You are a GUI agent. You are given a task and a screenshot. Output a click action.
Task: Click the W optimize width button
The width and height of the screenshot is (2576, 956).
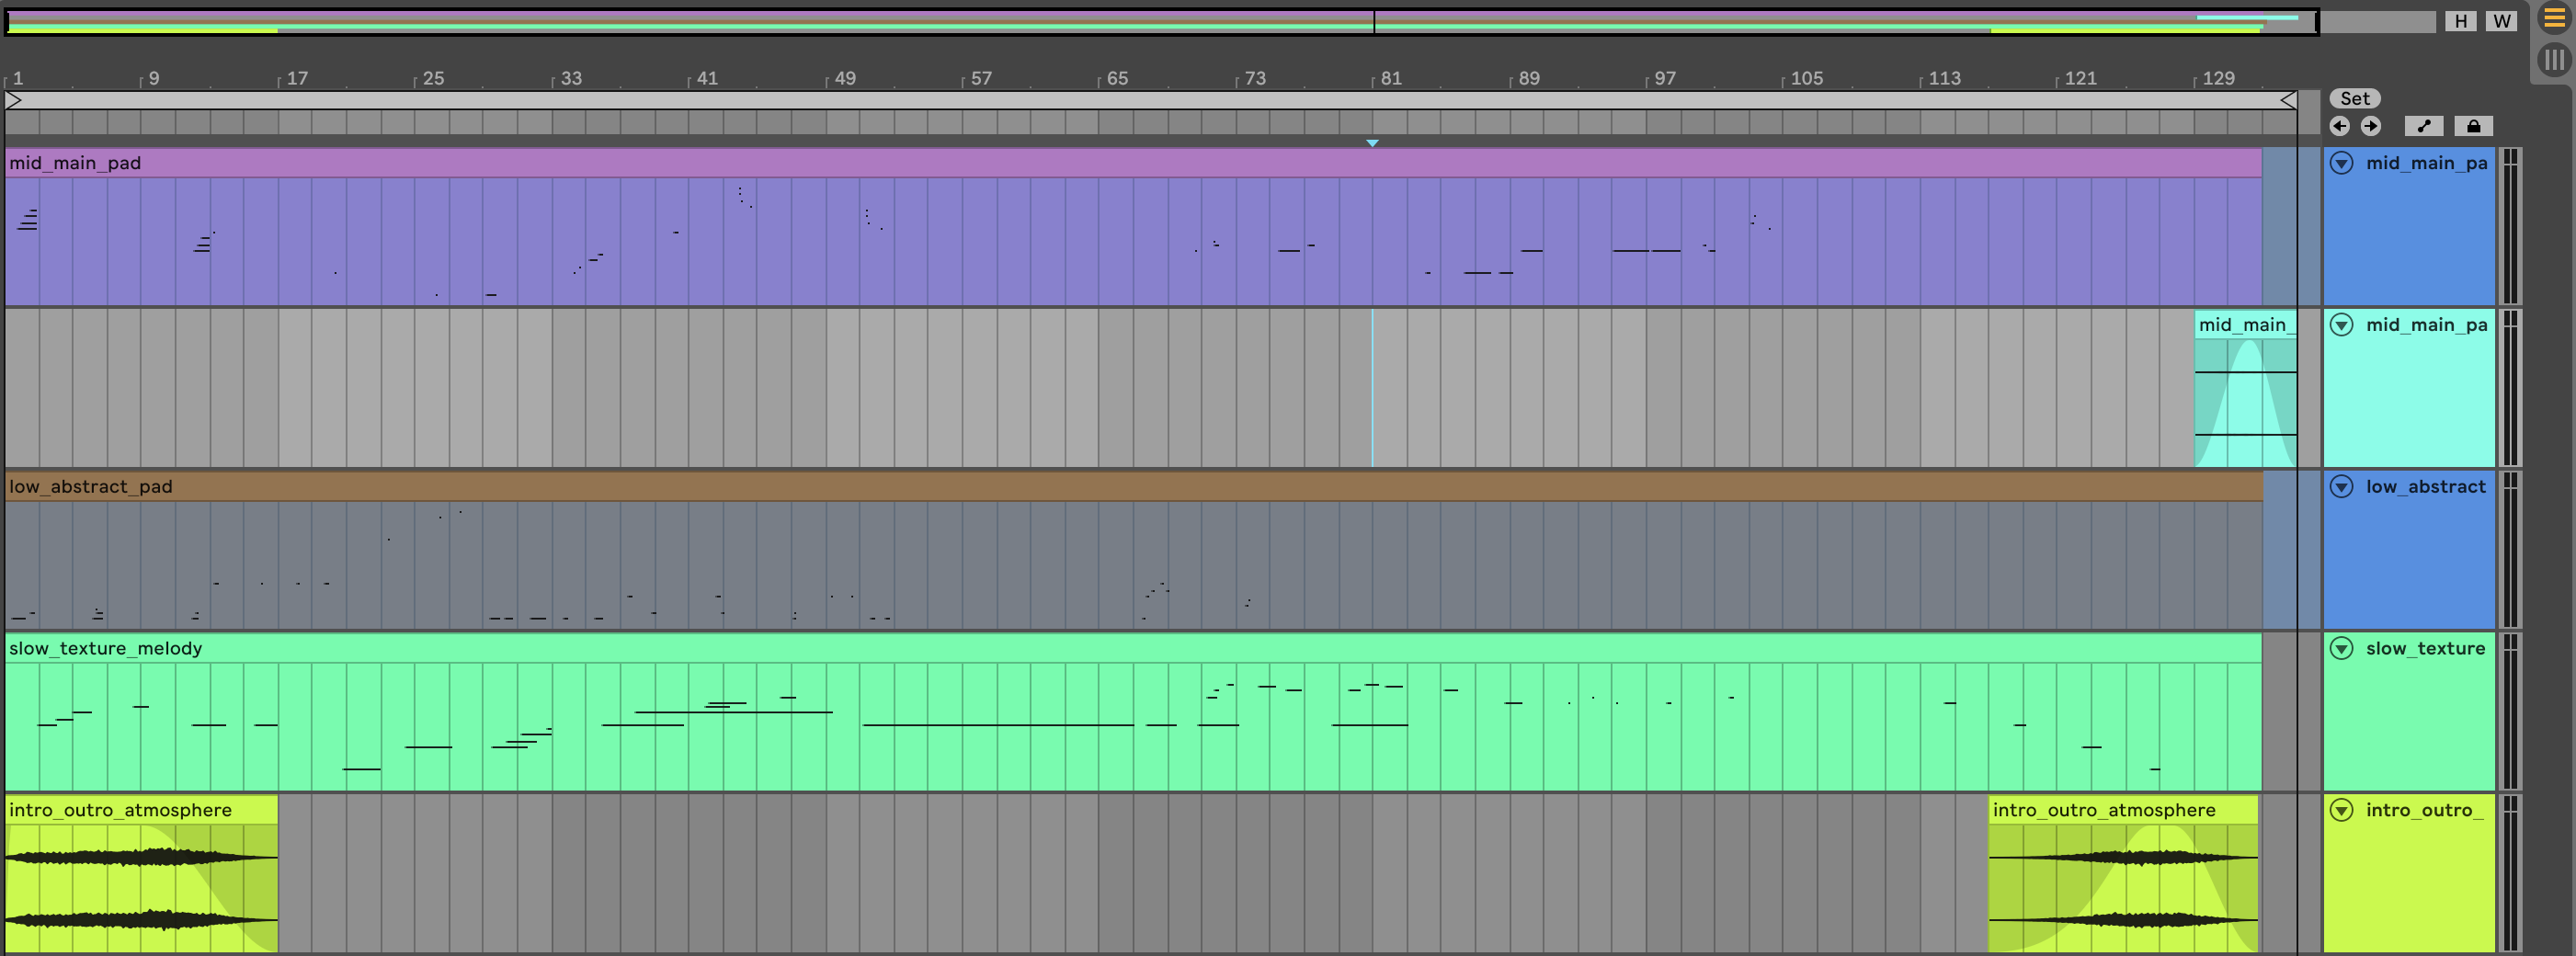[2501, 21]
